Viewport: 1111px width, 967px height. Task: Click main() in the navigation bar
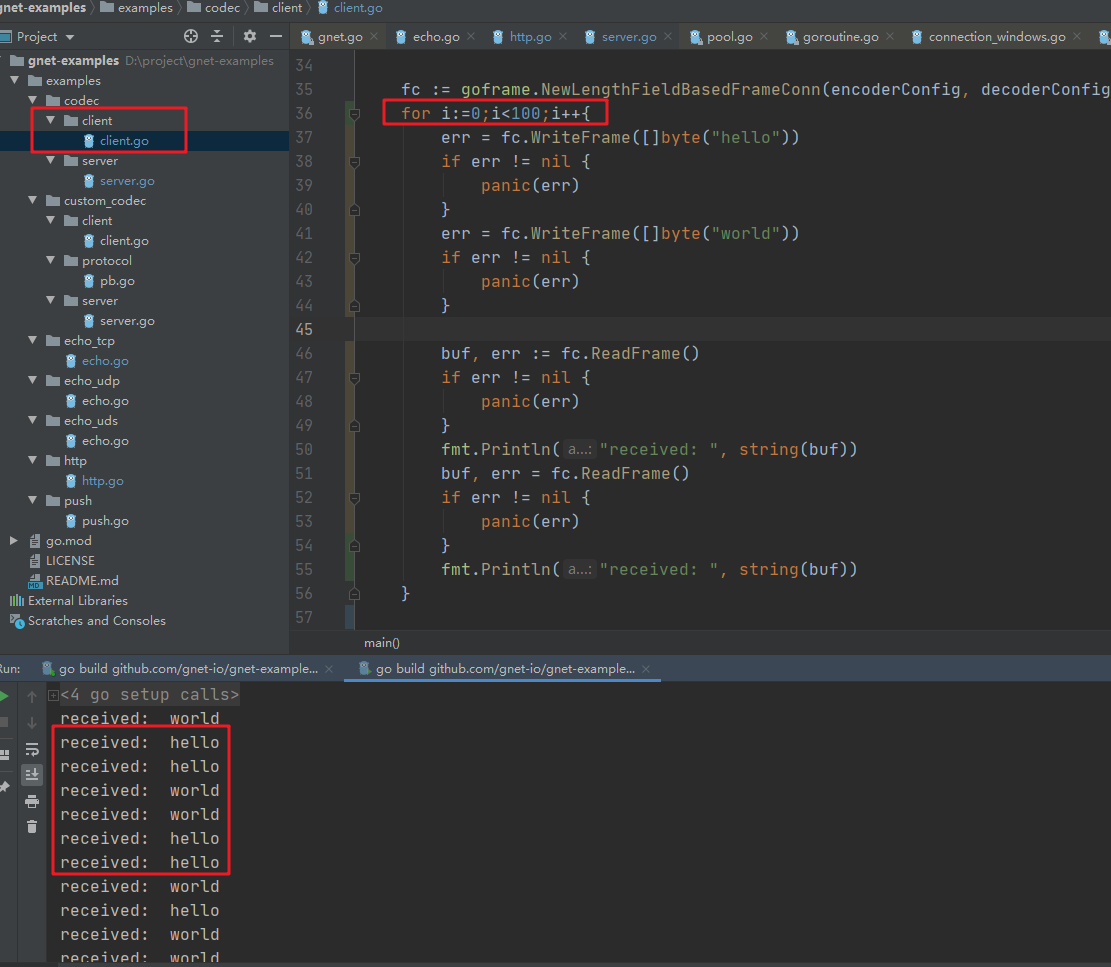[381, 642]
